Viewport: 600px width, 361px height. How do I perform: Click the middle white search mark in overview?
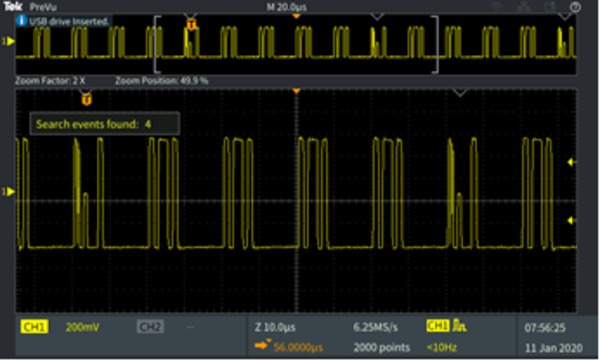[x=377, y=17]
